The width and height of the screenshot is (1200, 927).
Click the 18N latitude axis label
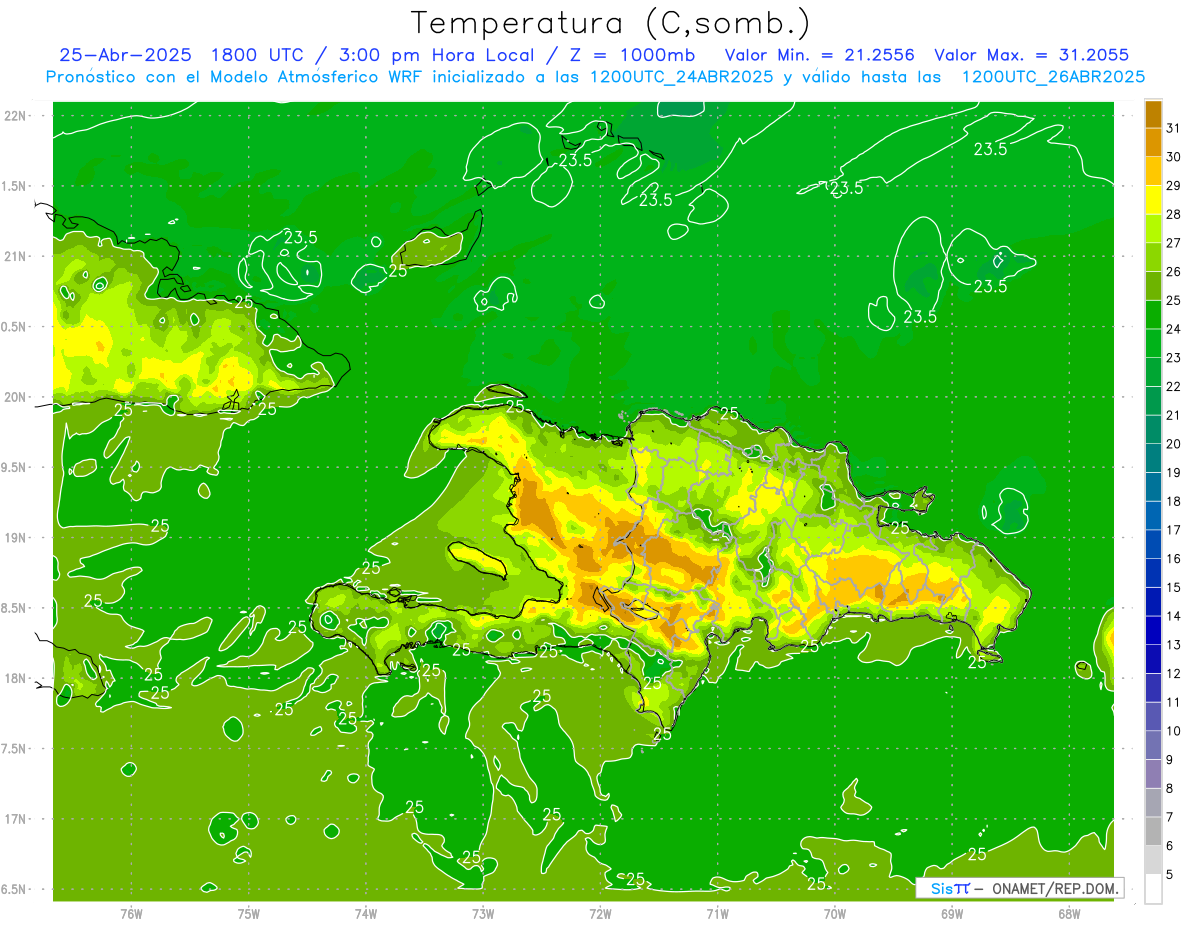(x=16, y=679)
